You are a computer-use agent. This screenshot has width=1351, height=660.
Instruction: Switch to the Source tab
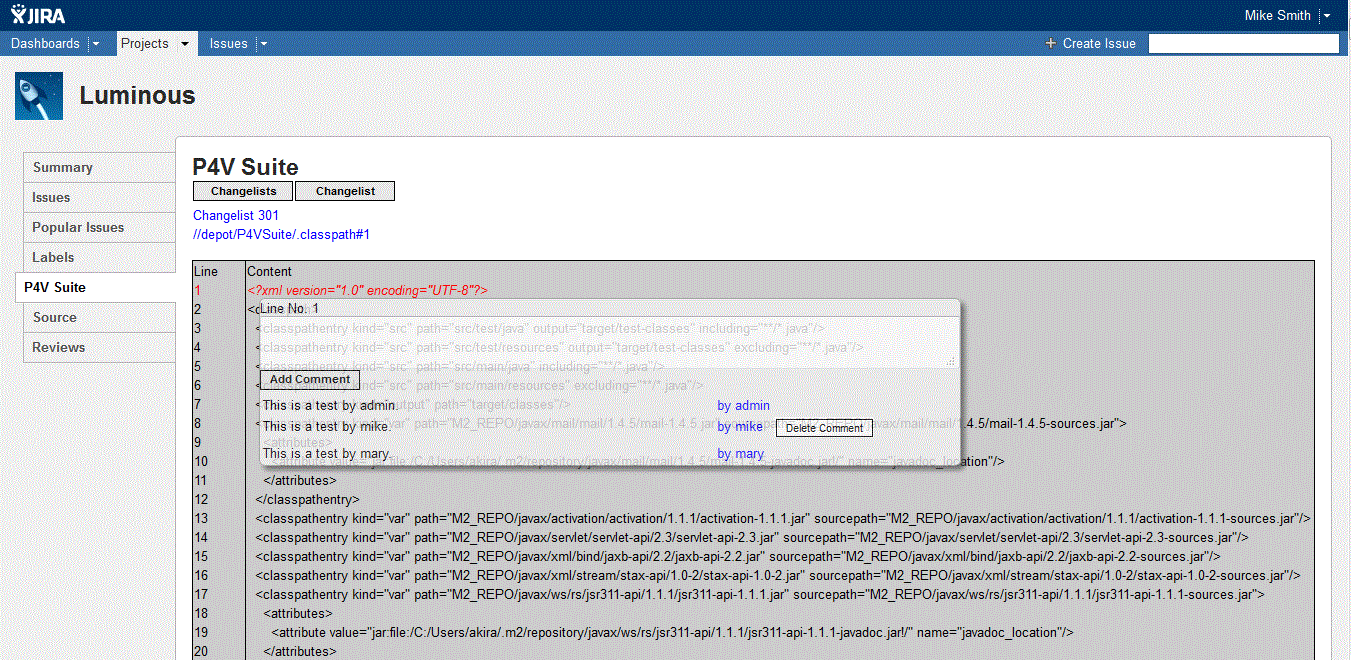pos(99,317)
